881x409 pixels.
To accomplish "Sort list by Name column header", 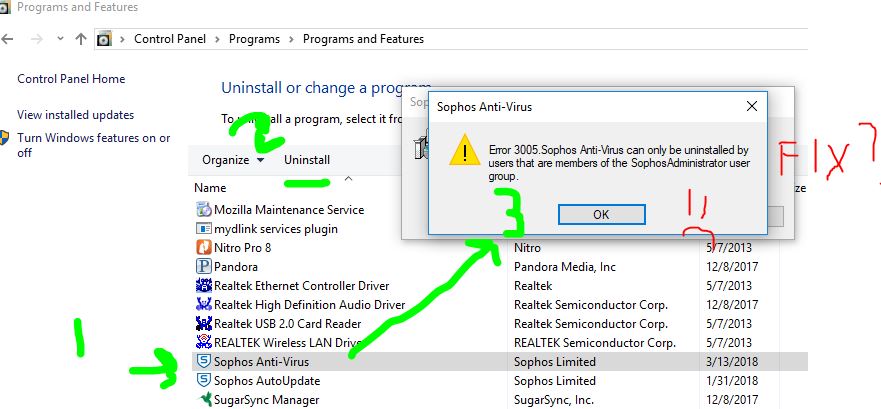I will point(210,188).
